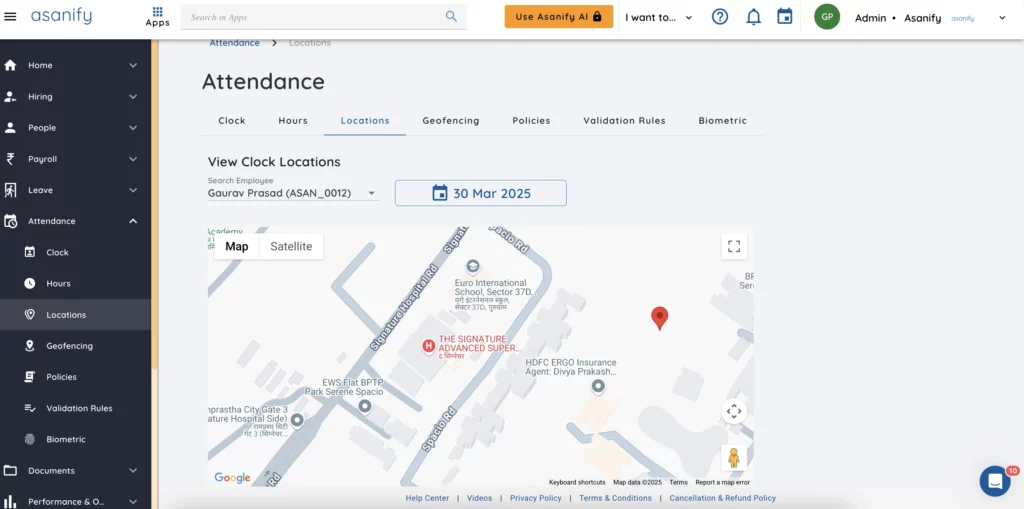Click the Euro International School map marker
This screenshot has height=509, width=1024.
[x=472, y=266]
